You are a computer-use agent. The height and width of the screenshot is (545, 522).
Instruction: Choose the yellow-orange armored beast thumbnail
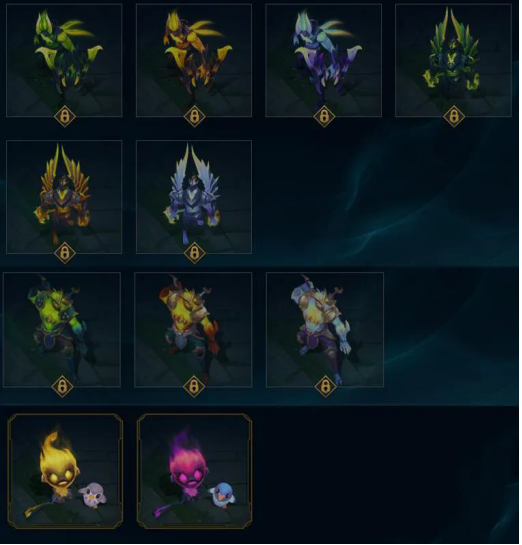coord(193,330)
